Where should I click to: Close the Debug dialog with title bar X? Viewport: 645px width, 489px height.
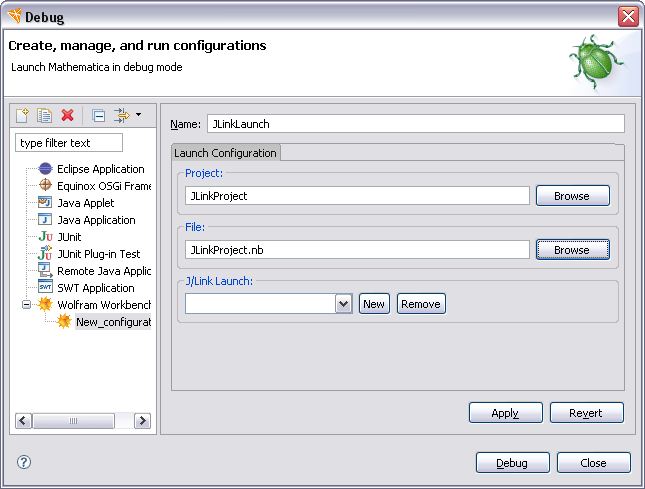coord(628,17)
